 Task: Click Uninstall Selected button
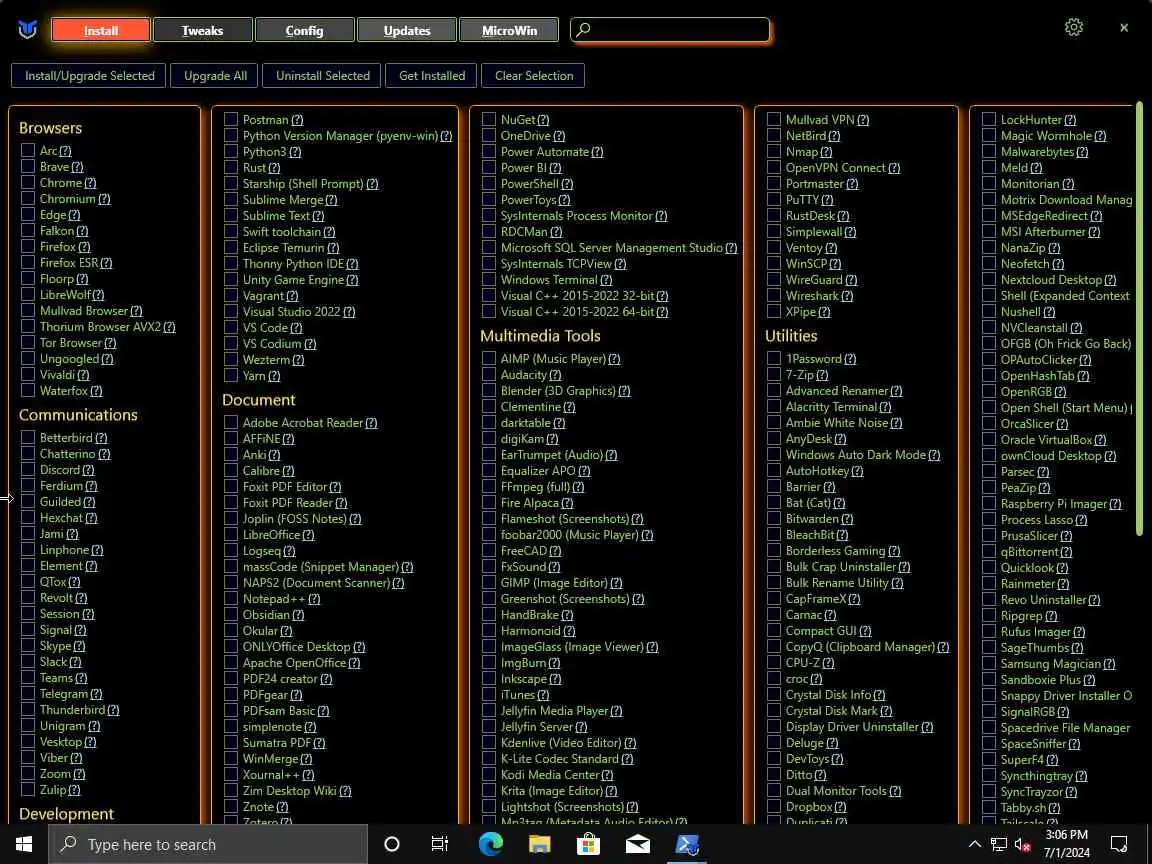coord(323,76)
